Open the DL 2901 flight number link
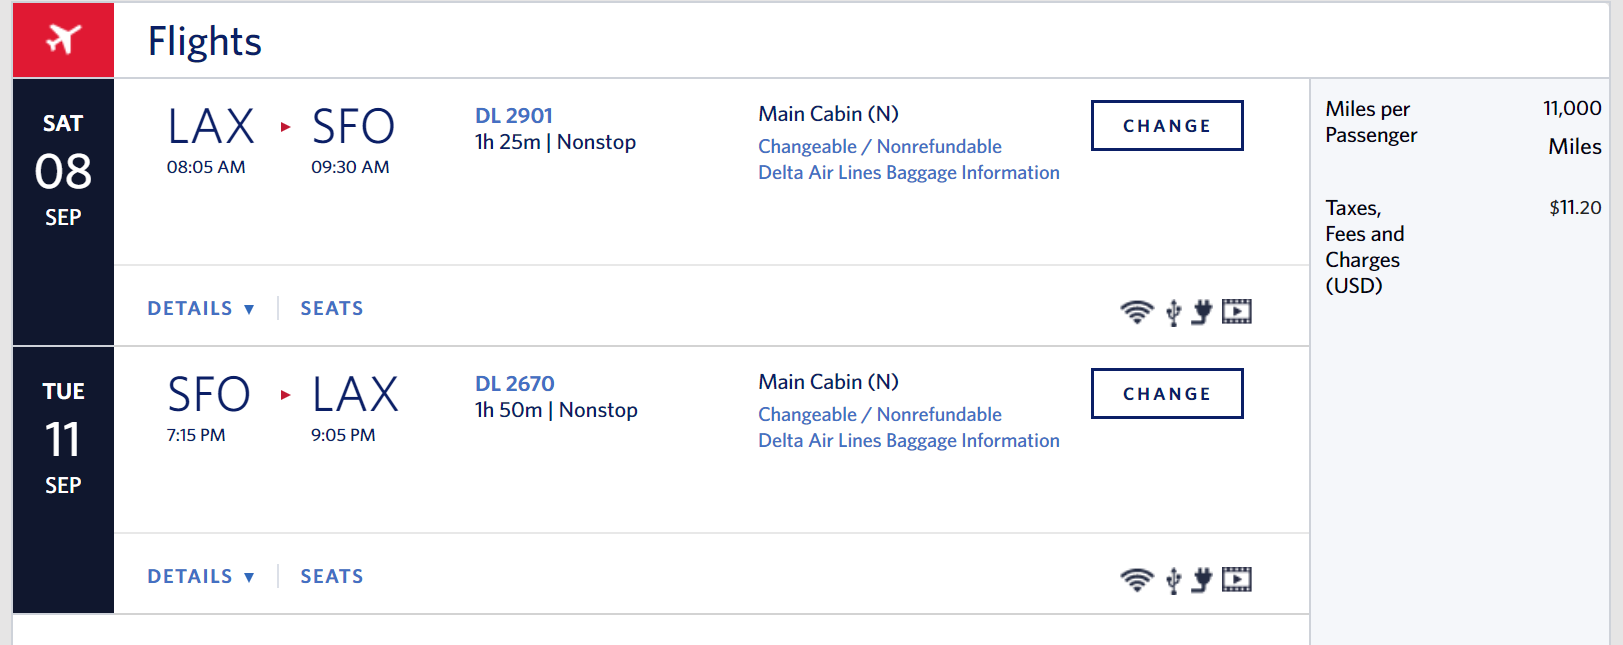Screen dimensions: 1623x645 coord(514,116)
